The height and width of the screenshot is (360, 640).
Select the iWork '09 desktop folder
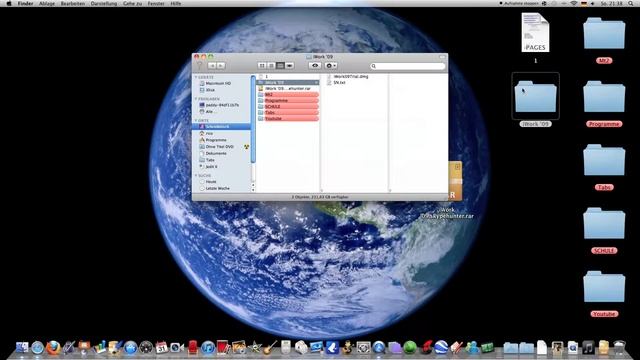coord(536,96)
